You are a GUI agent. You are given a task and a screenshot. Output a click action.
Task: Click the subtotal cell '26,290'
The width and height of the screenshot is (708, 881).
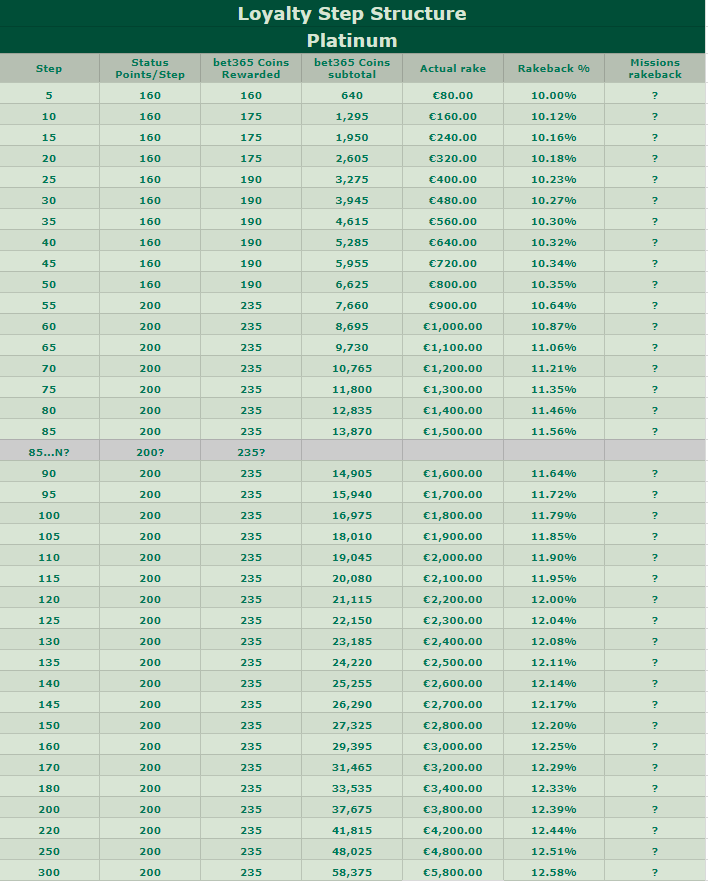352,704
